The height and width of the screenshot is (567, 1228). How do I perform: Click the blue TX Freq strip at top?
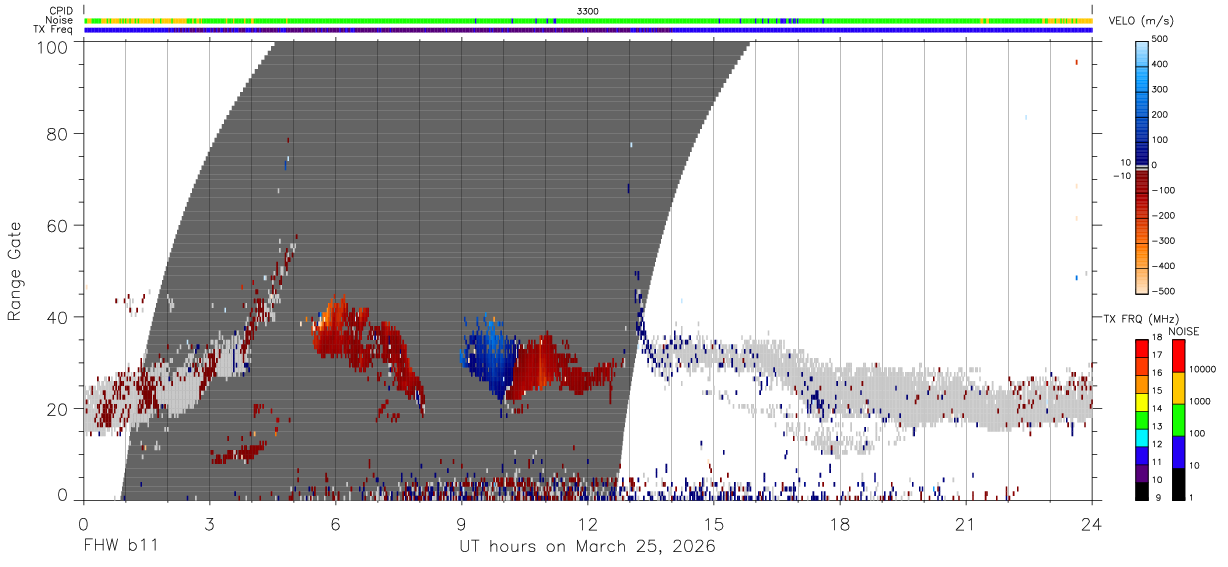[x=588, y=29]
